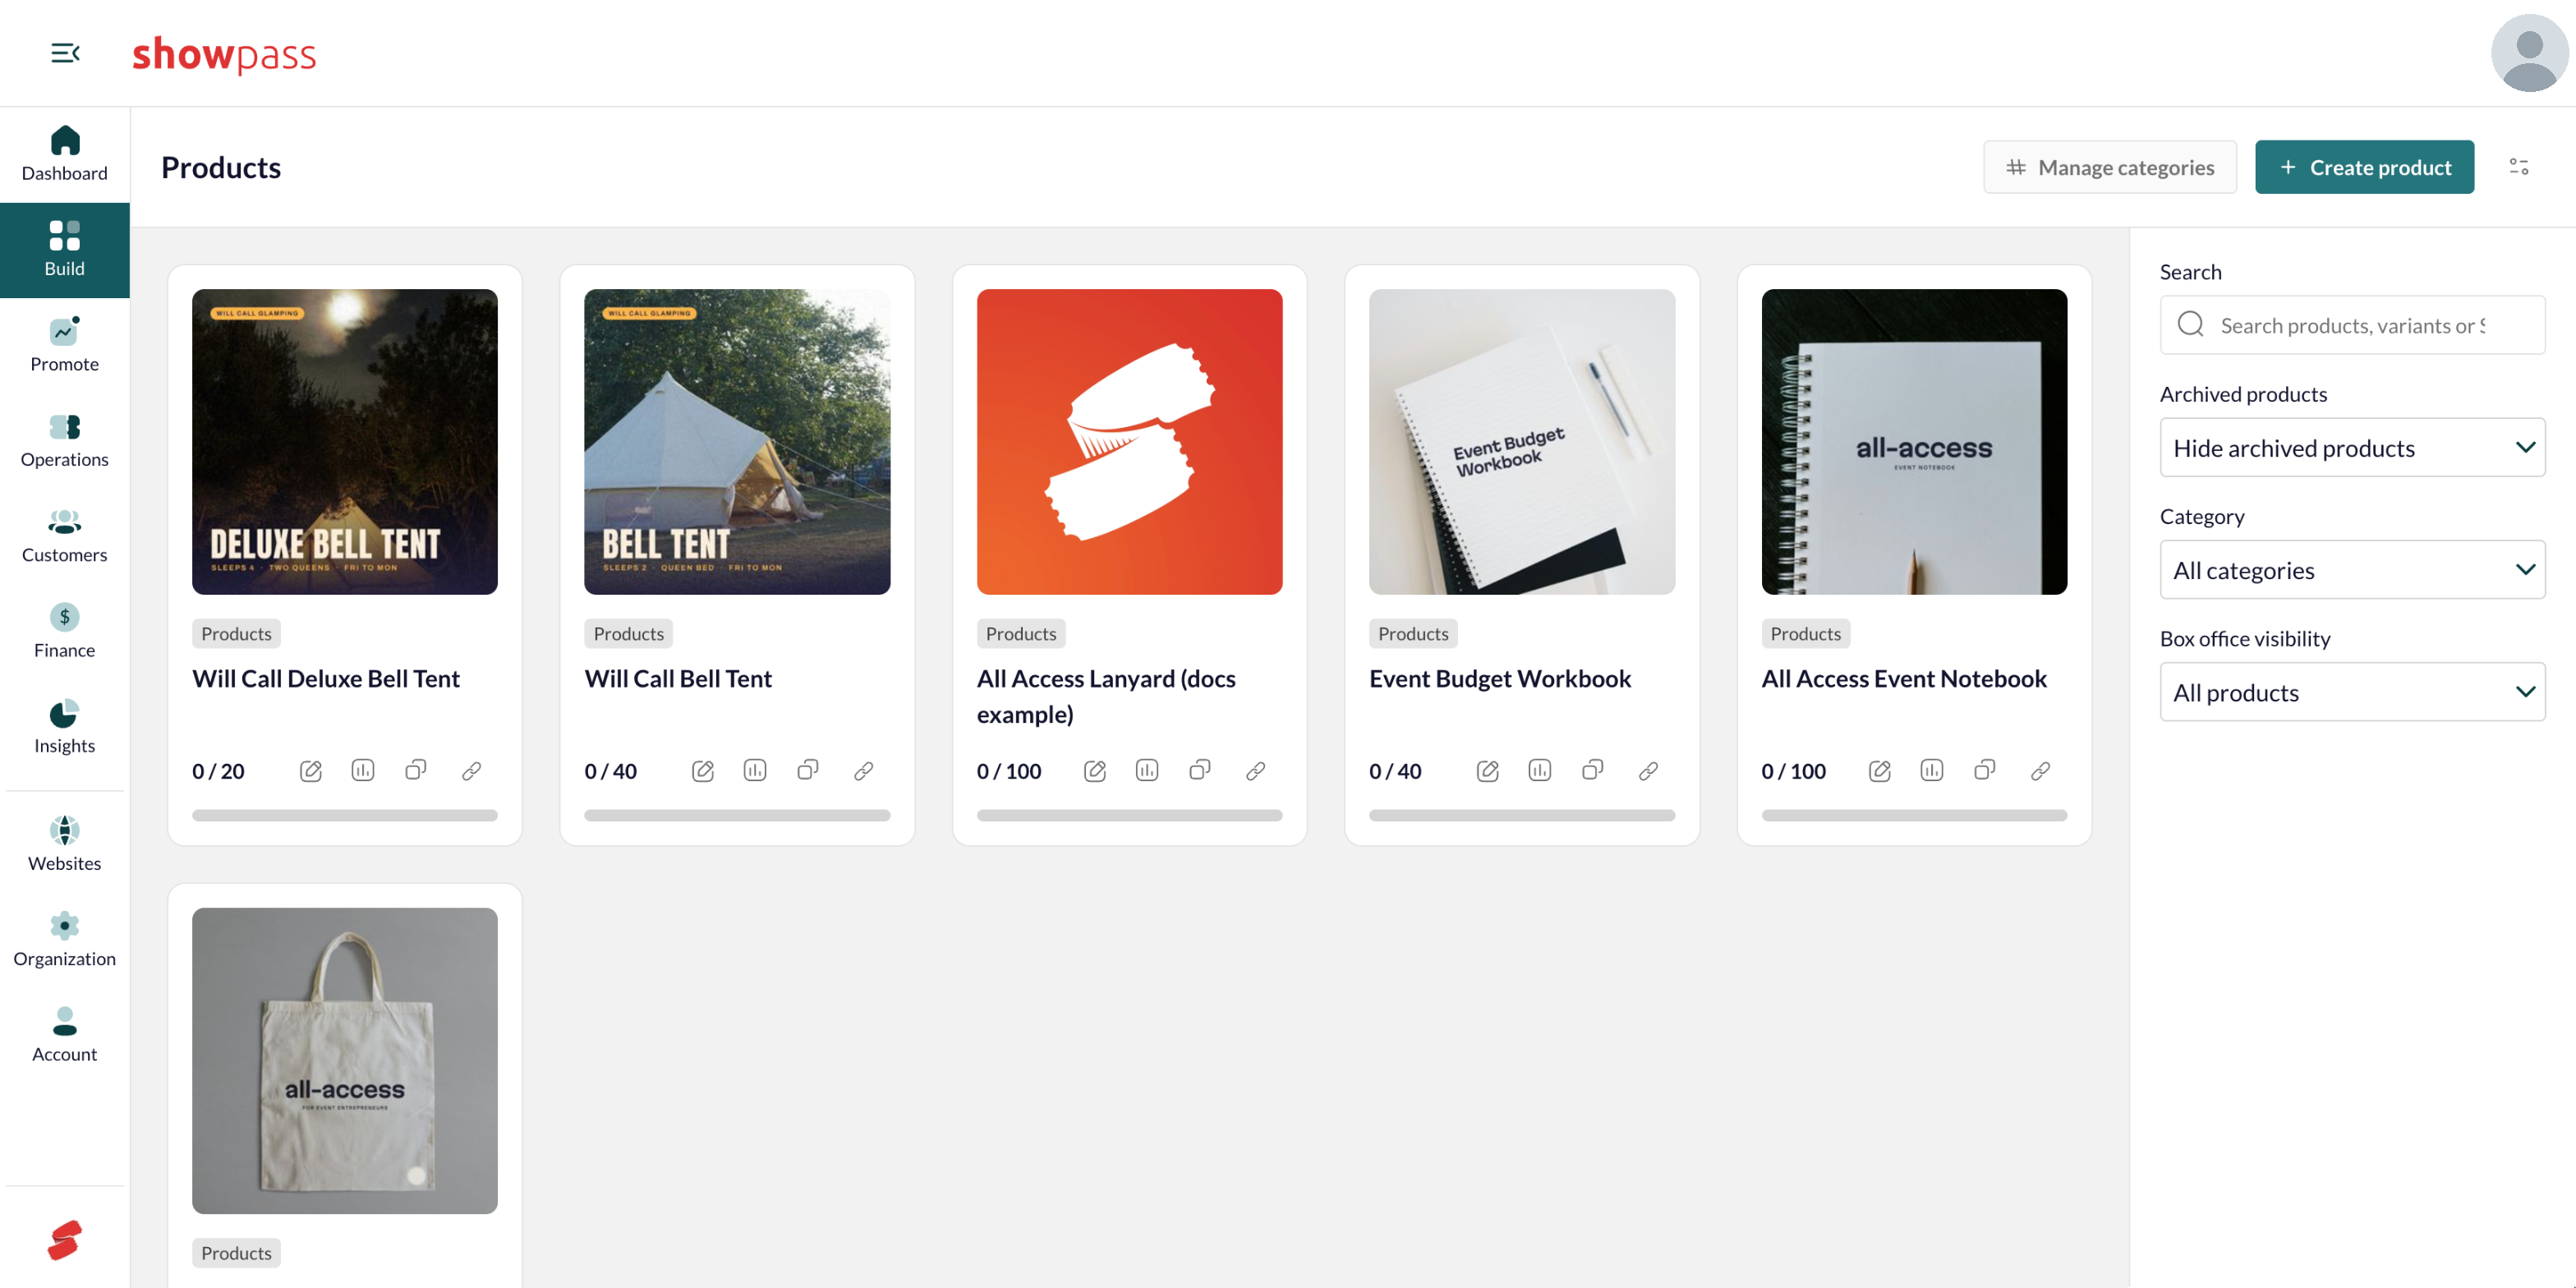
Task: Open the all-access tote bag thumbnail
Action: click(x=345, y=1061)
